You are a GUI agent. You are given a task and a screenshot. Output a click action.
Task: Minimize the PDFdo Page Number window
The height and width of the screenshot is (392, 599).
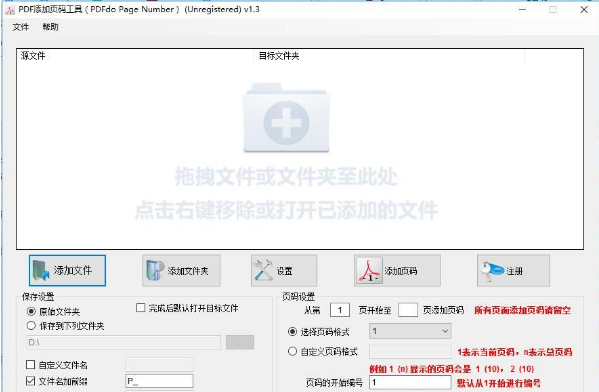pos(523,10)
